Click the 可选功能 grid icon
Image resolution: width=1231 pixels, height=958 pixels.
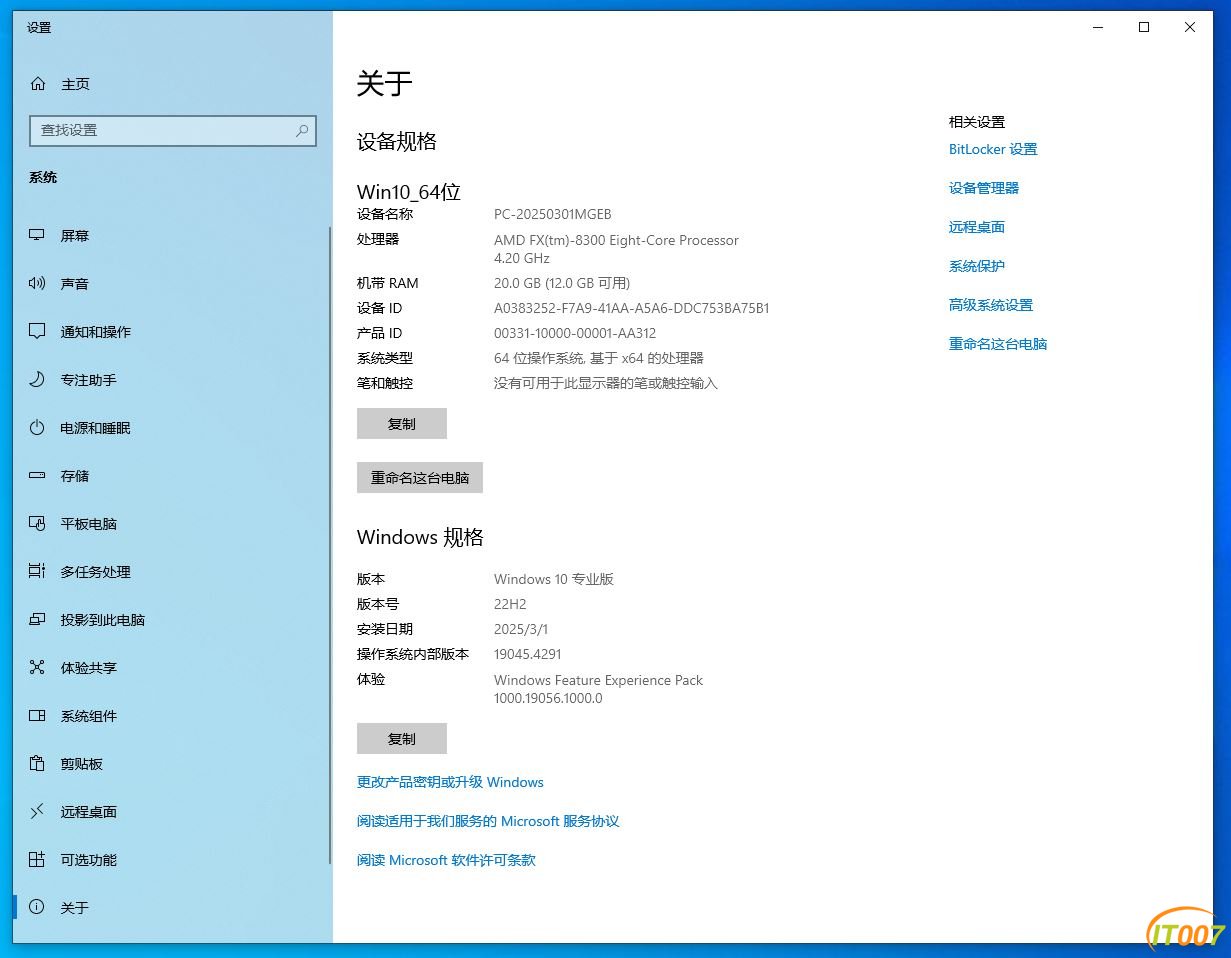point(37,860)
